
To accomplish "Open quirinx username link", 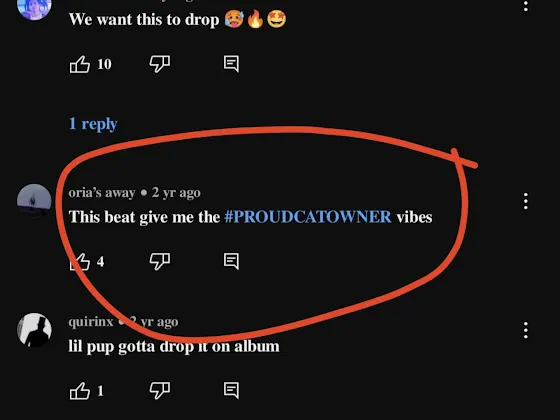I will pyautogui.click(x=91, y=322).
